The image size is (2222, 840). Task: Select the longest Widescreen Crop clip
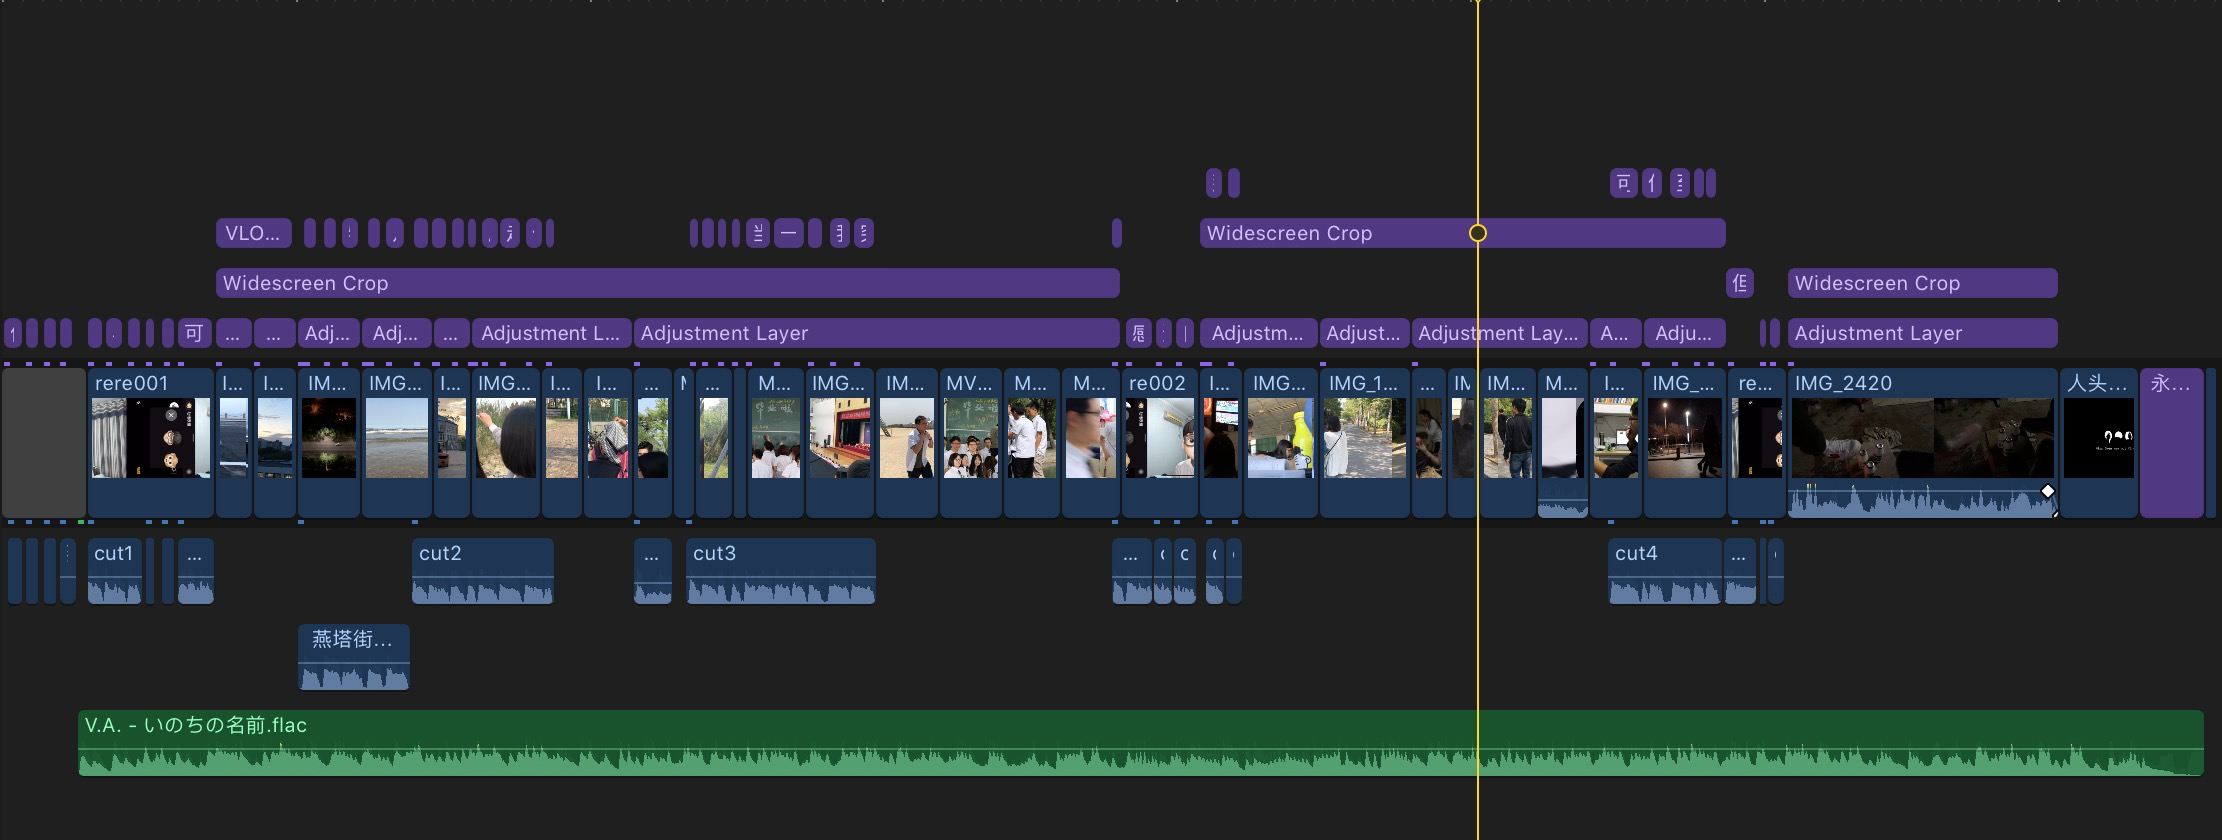coord(667,283)
